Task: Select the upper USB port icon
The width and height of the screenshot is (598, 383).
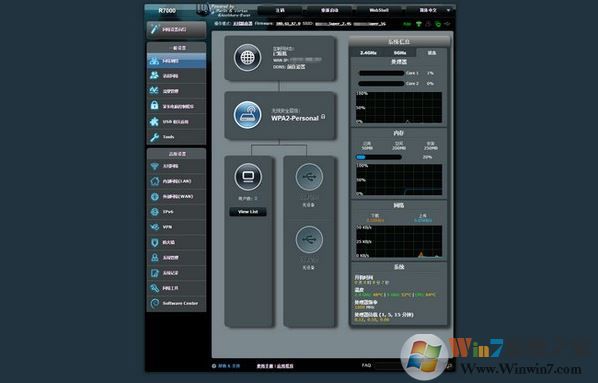Action: [309, 177]
